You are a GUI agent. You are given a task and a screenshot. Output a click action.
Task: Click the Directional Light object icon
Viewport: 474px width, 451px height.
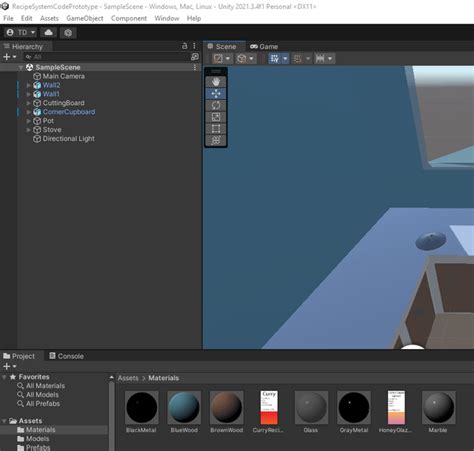[37, 139]
